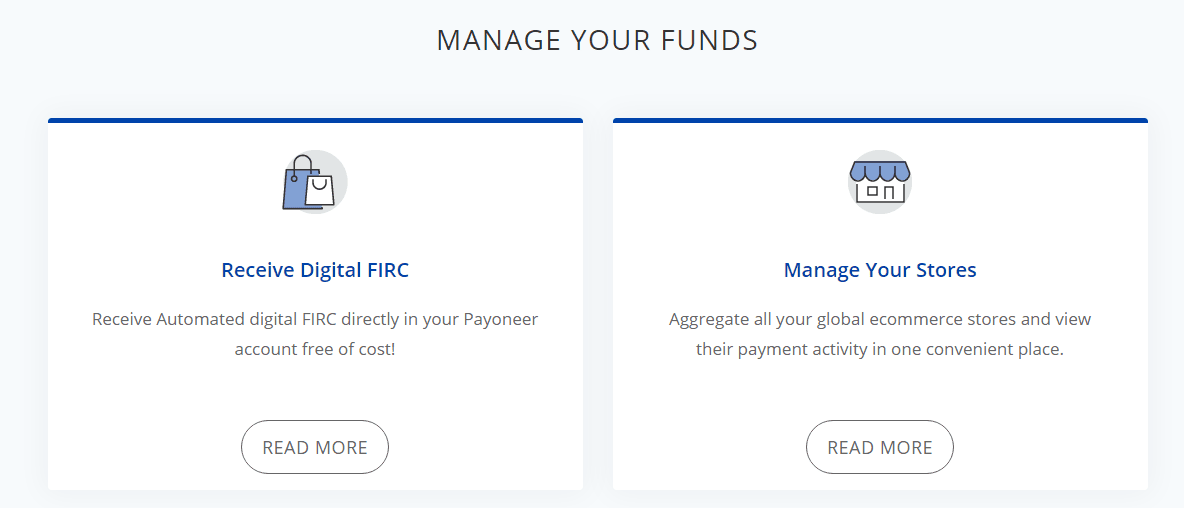
Task: Click the line "Receive Automated digital FIRC directly"
Action: tap(315, 319)
